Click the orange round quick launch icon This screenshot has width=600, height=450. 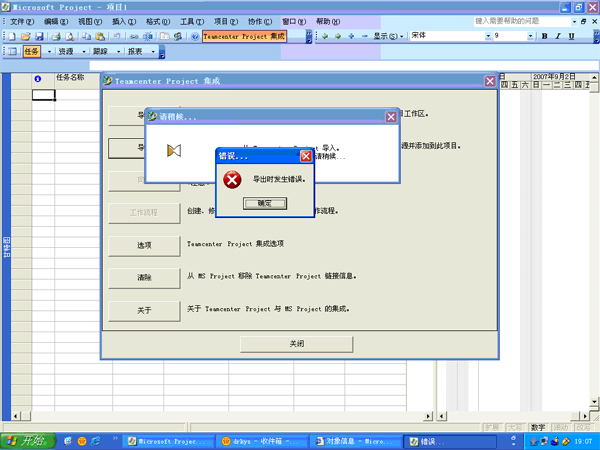82,441
